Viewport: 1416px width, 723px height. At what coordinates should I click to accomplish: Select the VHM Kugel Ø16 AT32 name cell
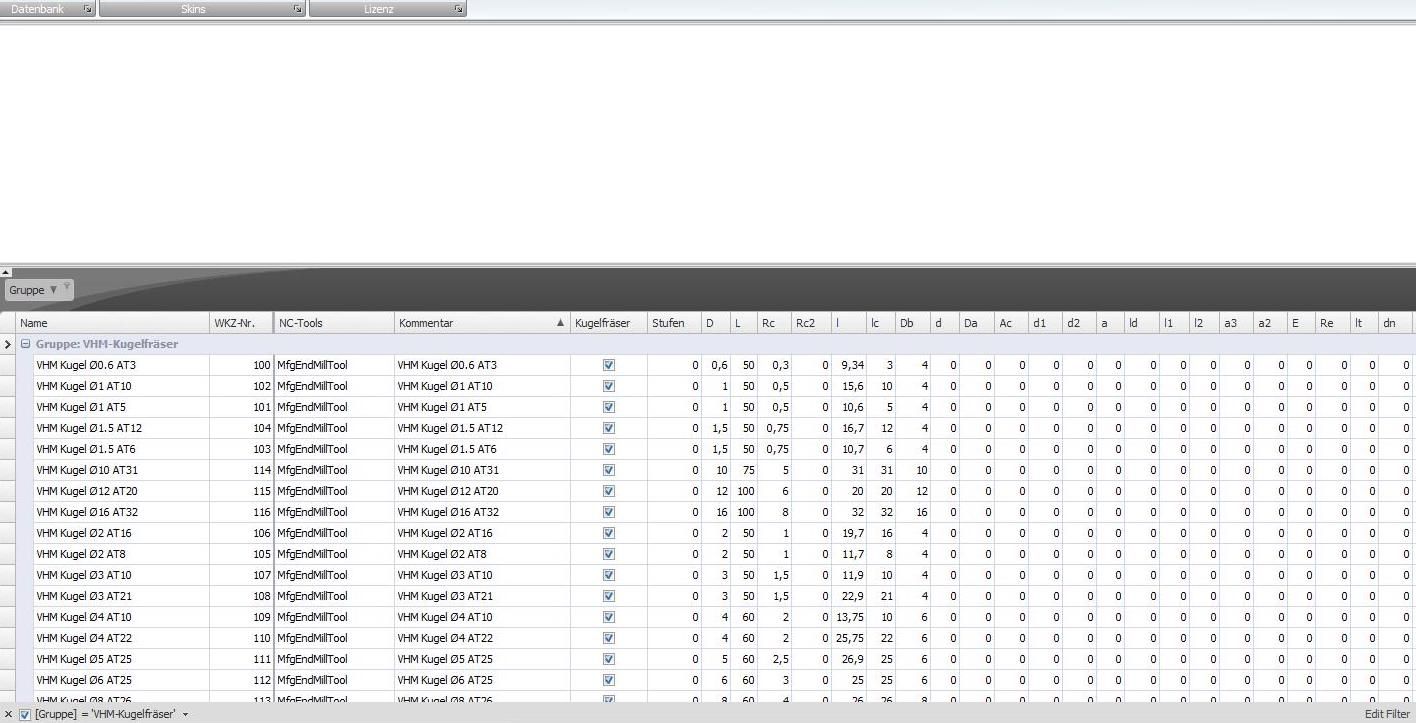[x=120, y=512]
